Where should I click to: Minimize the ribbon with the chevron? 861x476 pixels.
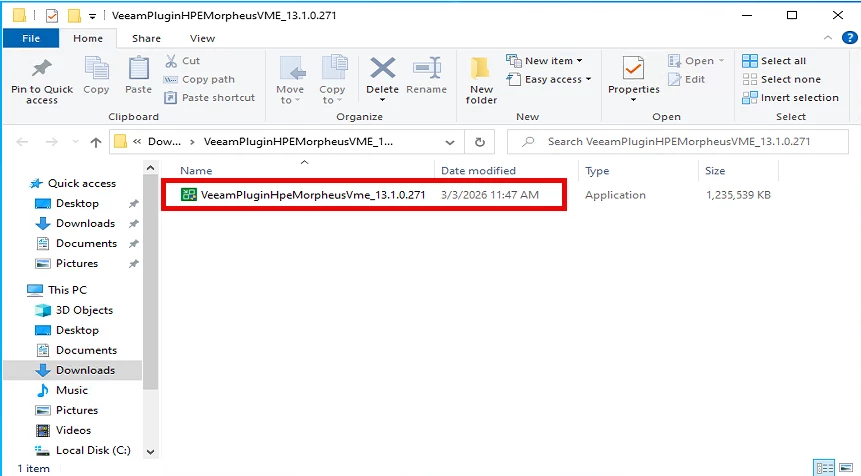pos(828,38)
